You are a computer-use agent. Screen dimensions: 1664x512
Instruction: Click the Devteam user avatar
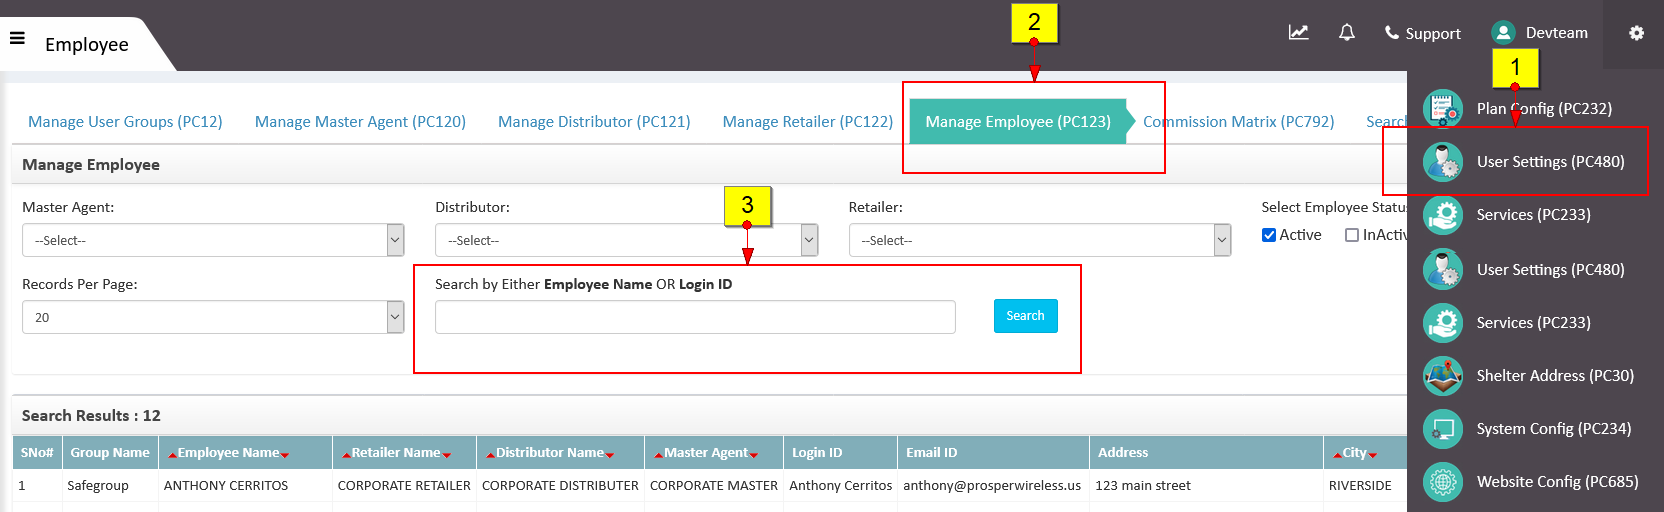click(1503, 33)
